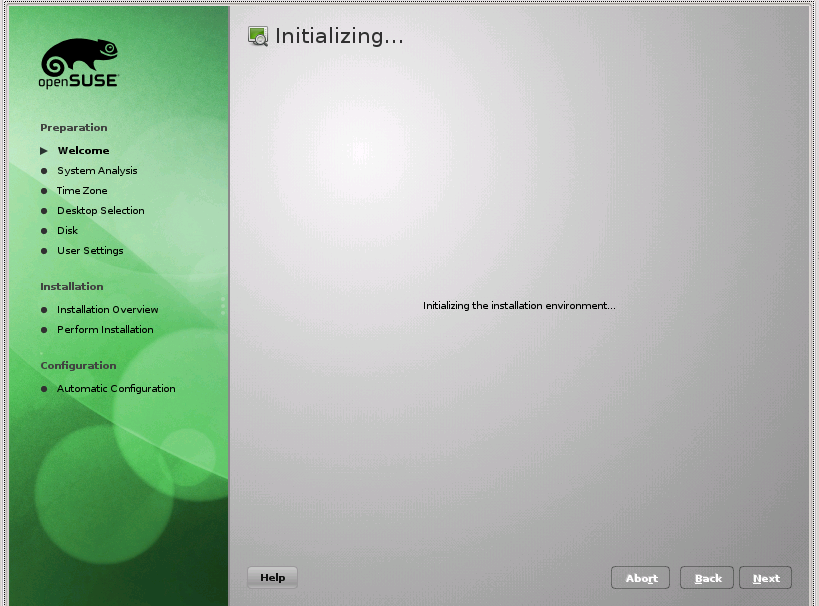The height and width of the screenshot is (606, 819).
Task: Select Installation Overview step
Action: (108, 310)
